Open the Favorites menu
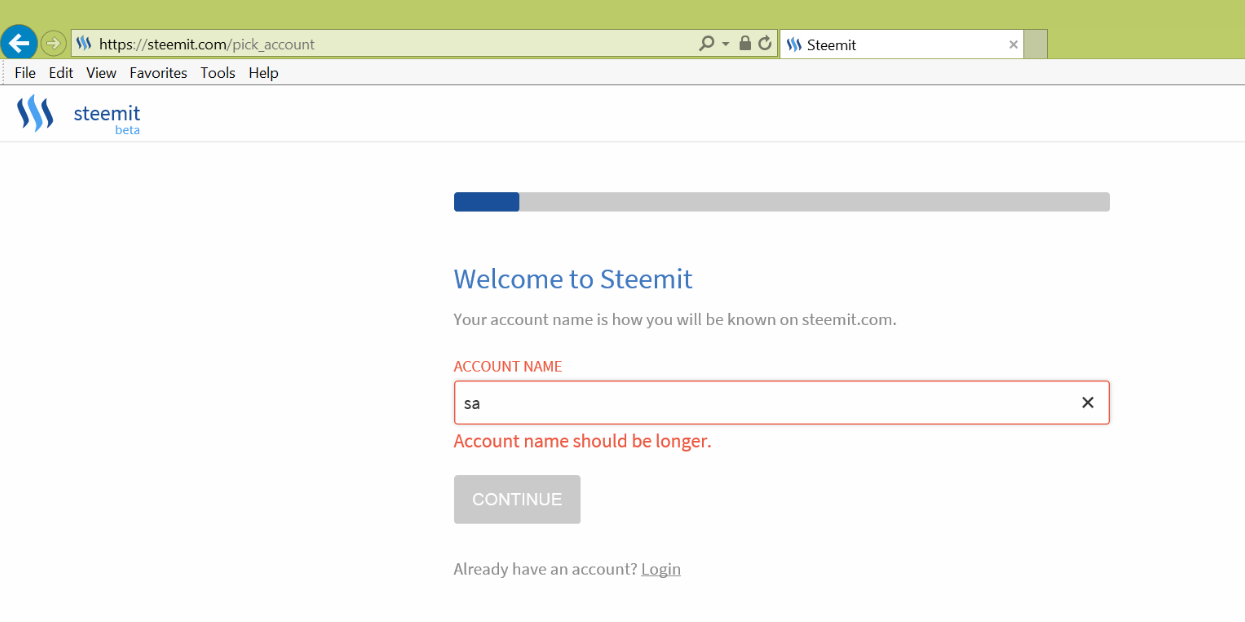Image resolution: width=1245 pixels, height=622 pixels. (x=158, y=73)
